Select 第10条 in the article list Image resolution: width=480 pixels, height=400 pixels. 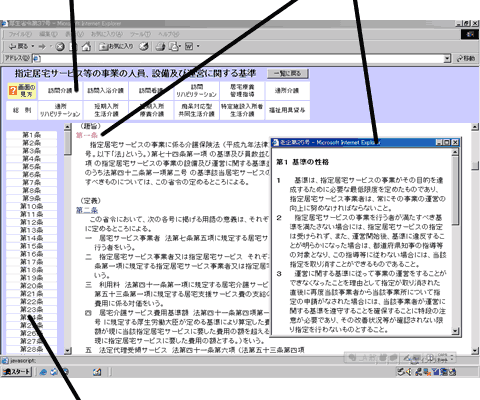tap(31, 206)
